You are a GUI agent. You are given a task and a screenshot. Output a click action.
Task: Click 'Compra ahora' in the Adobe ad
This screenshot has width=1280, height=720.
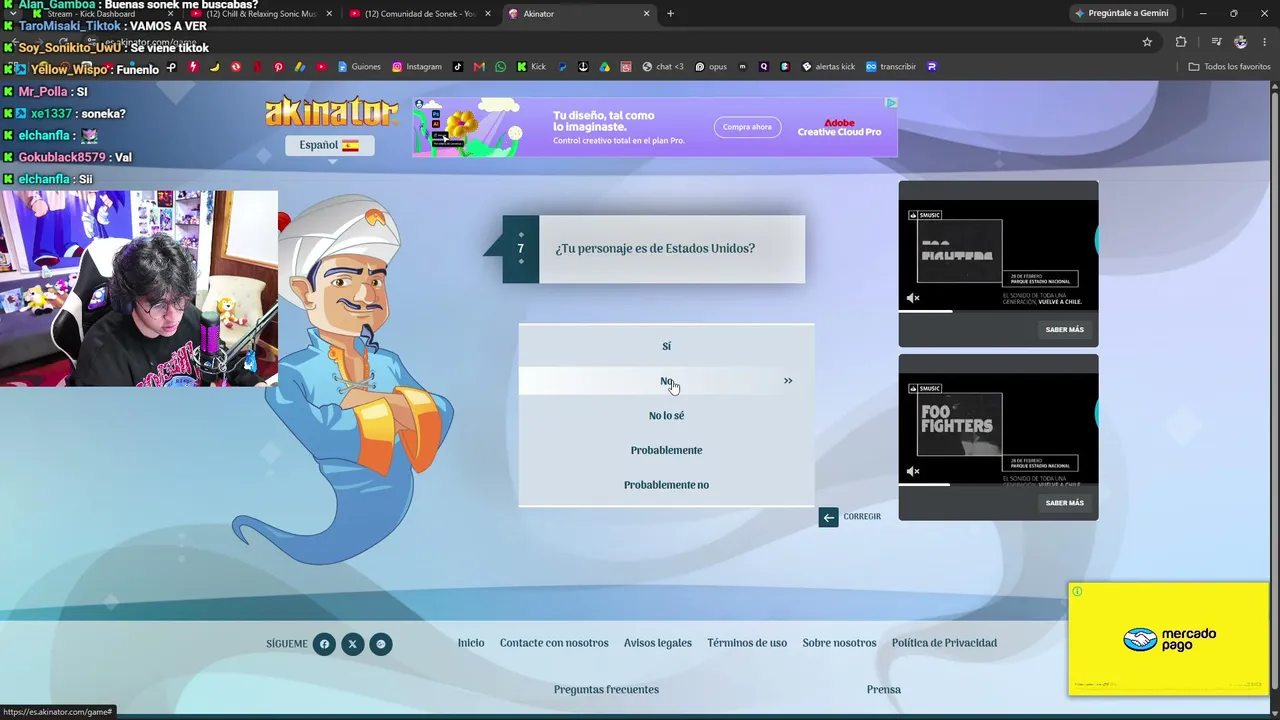click(747, 127)
